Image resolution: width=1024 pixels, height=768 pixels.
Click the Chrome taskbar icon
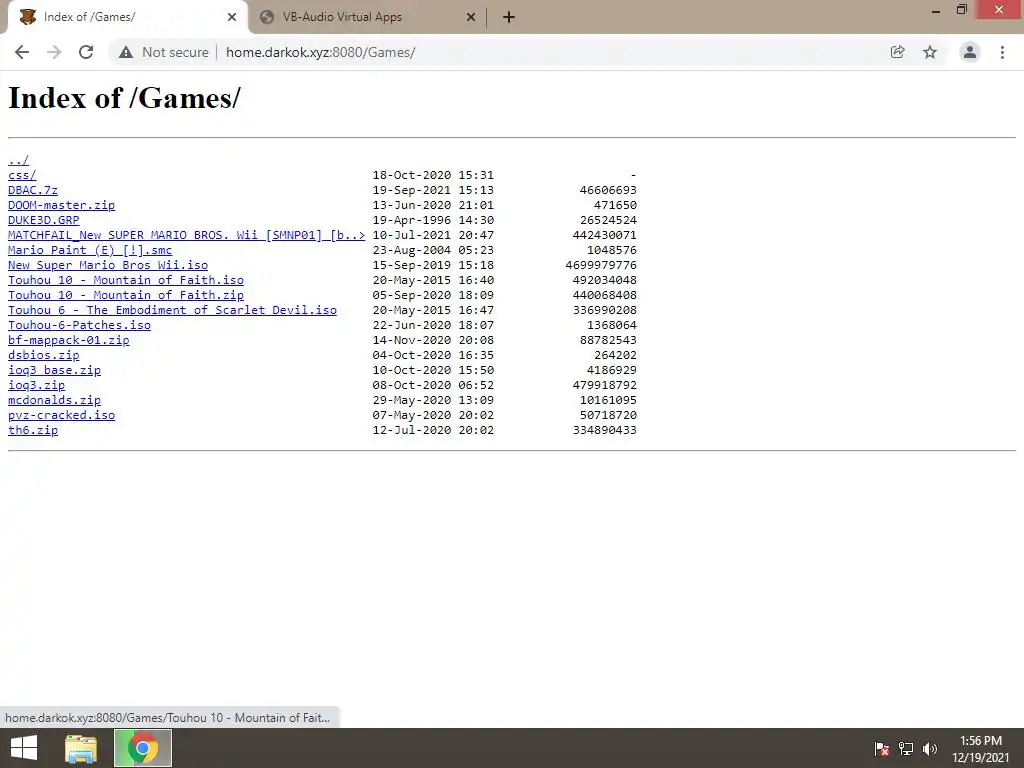coord(143,748)
